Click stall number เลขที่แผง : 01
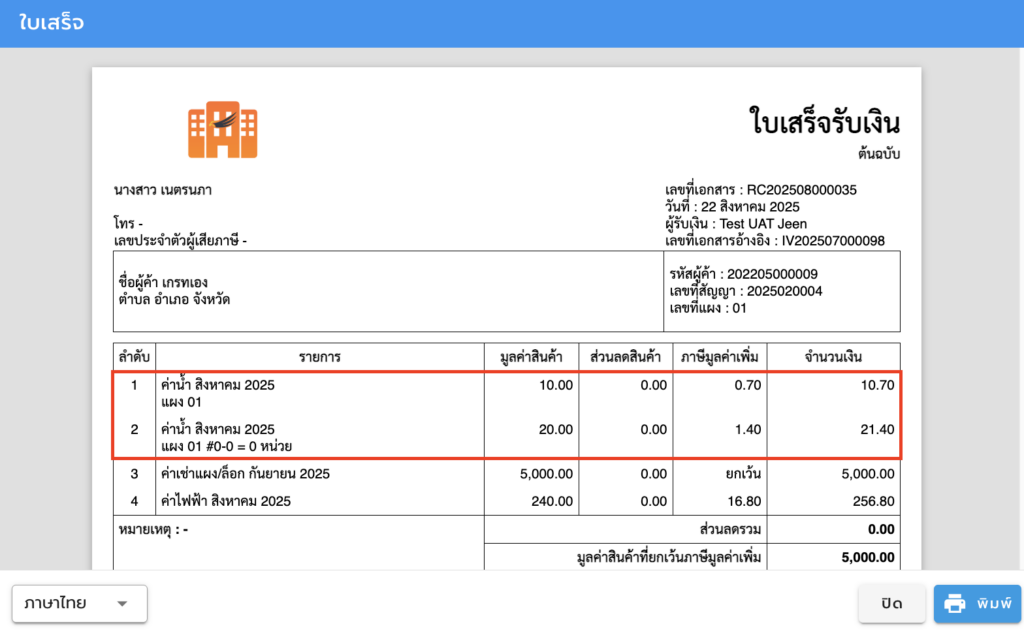The width and height of the screenshot is (1024, 637). pos(708,308)
